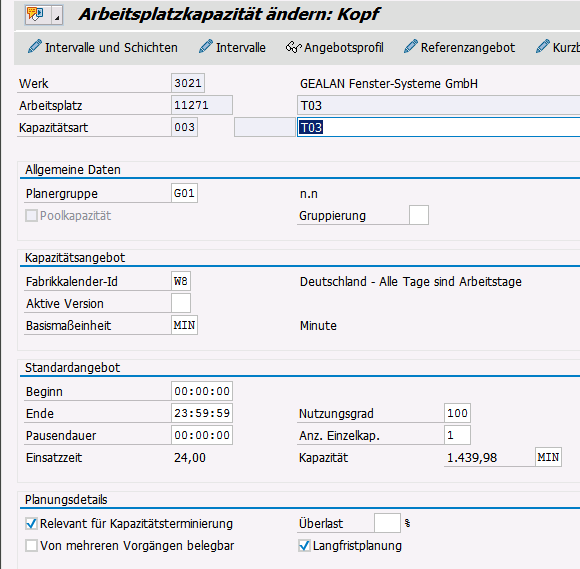Click the Kurzb… pencil toolbar button
Image resolution: width=580 pixels, height=569 pixels.
(557, 48)
